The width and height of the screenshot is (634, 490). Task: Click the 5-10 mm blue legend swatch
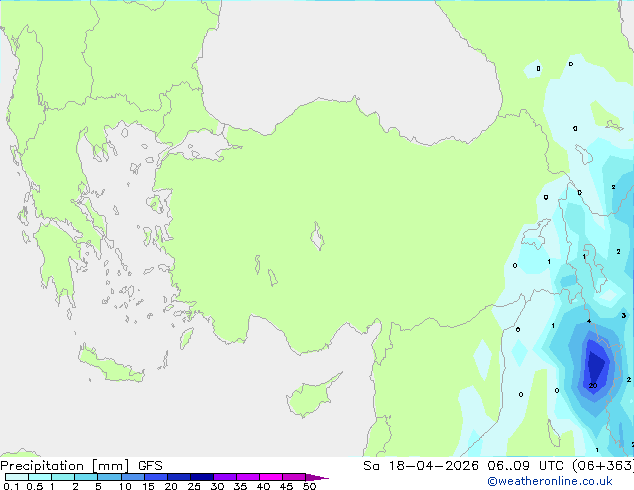click(110, 477)
